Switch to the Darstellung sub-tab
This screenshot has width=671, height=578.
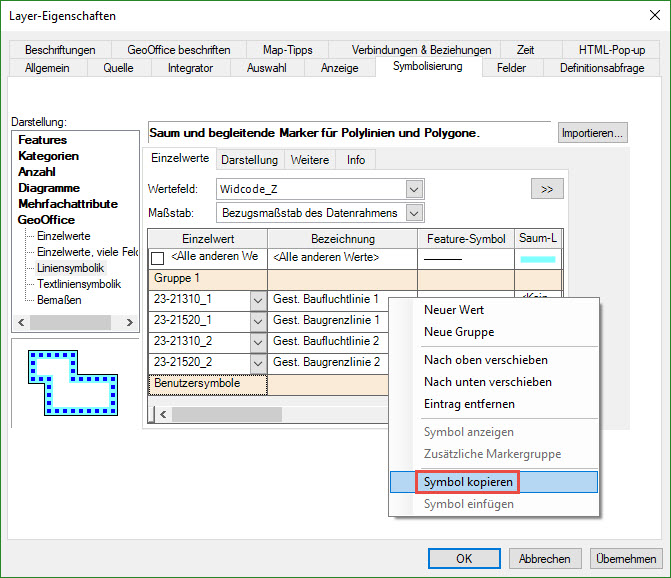coord(249,160)
